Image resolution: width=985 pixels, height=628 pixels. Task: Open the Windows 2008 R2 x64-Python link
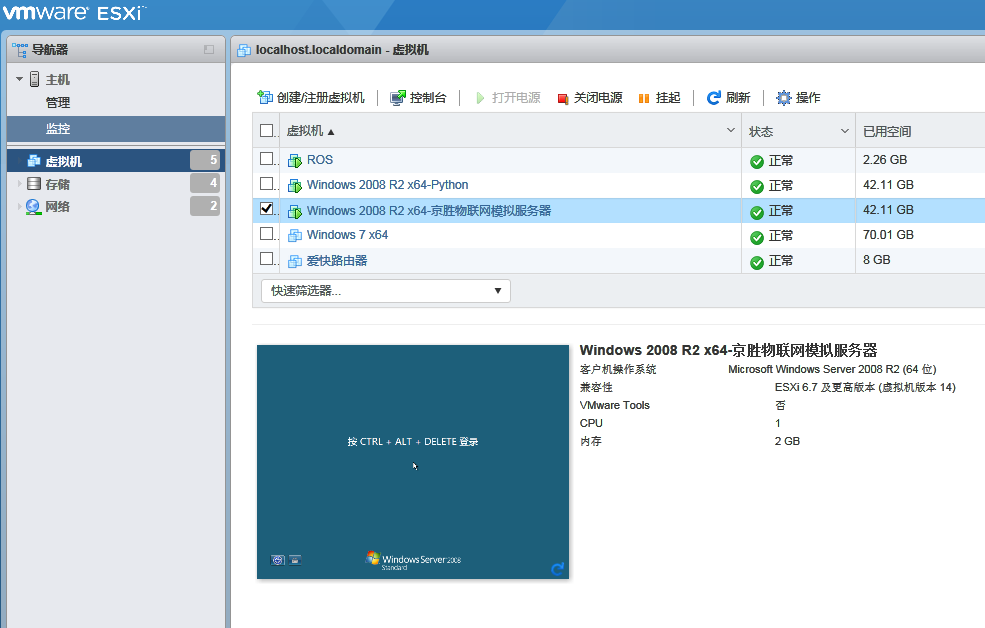coord(387,185)
